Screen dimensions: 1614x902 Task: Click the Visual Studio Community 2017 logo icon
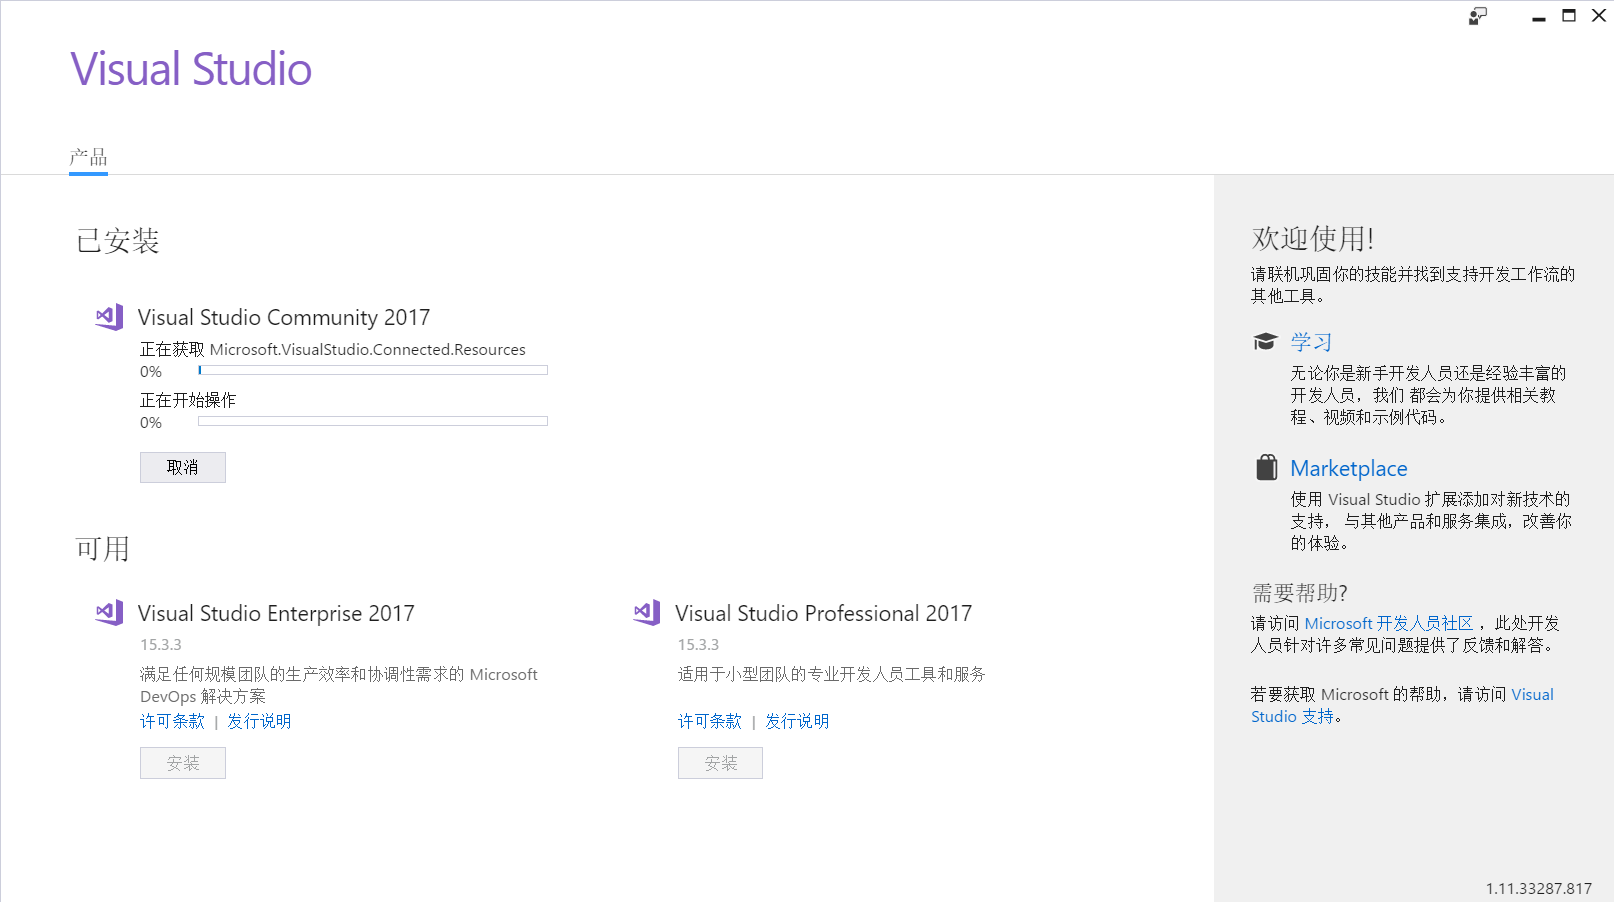(x=110, y=317)
